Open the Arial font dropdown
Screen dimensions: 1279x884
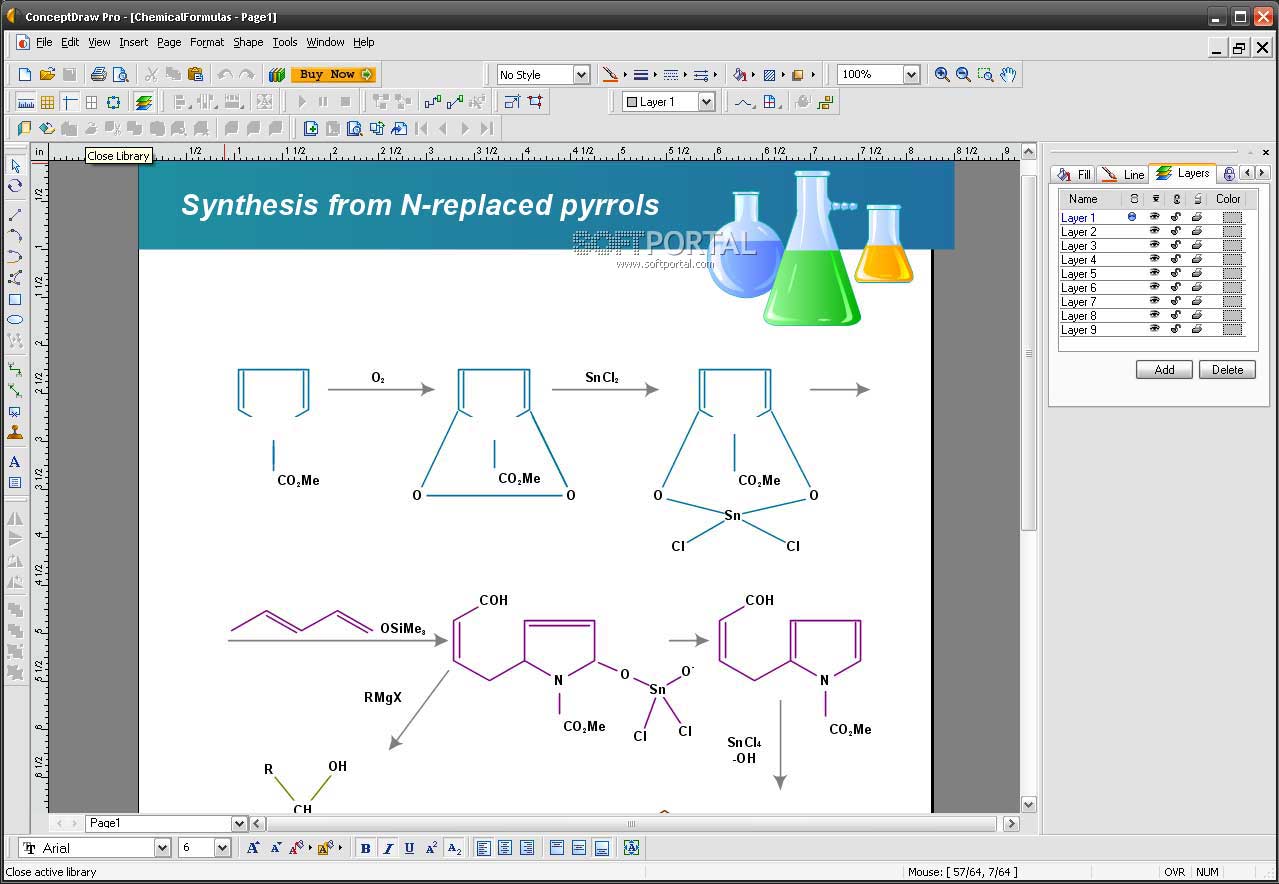[162, 848]
